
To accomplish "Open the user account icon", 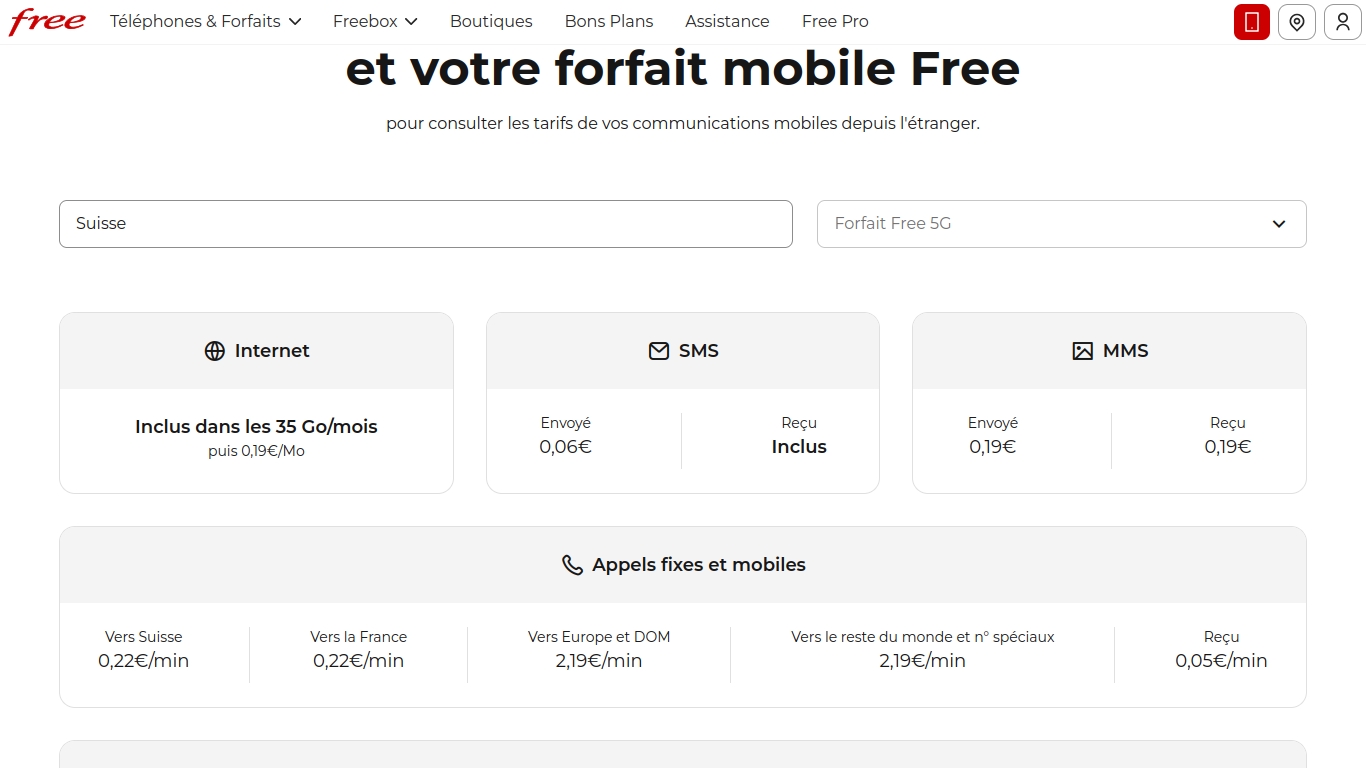I will [1343, 22].
